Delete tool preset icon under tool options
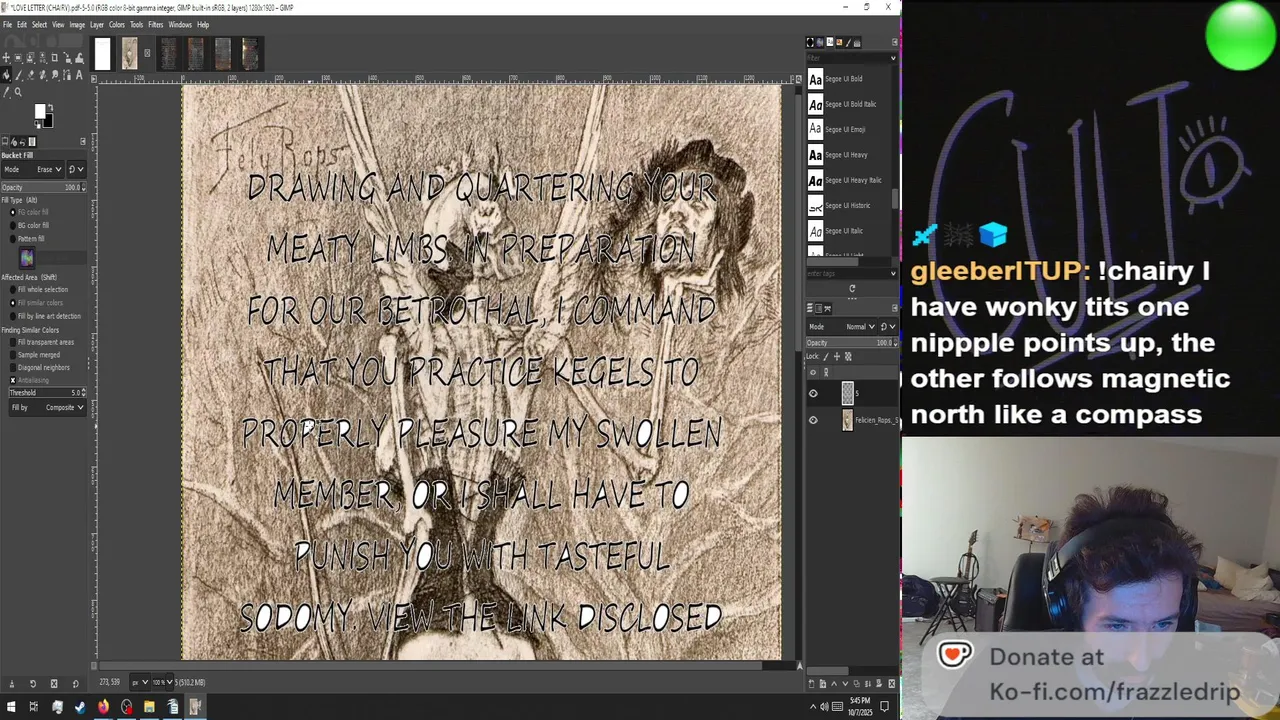 pyautogui.click(x=54, y=684)
